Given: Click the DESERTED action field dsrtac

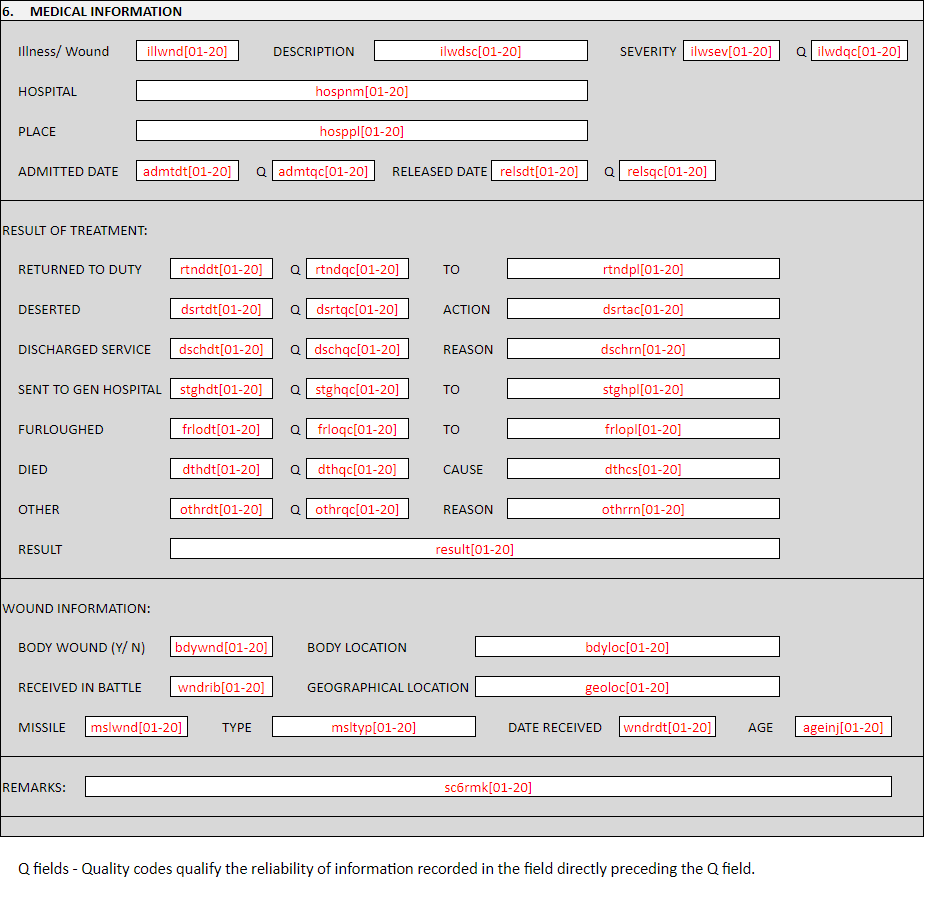Looking at the screenshot, I should (643, 309).
